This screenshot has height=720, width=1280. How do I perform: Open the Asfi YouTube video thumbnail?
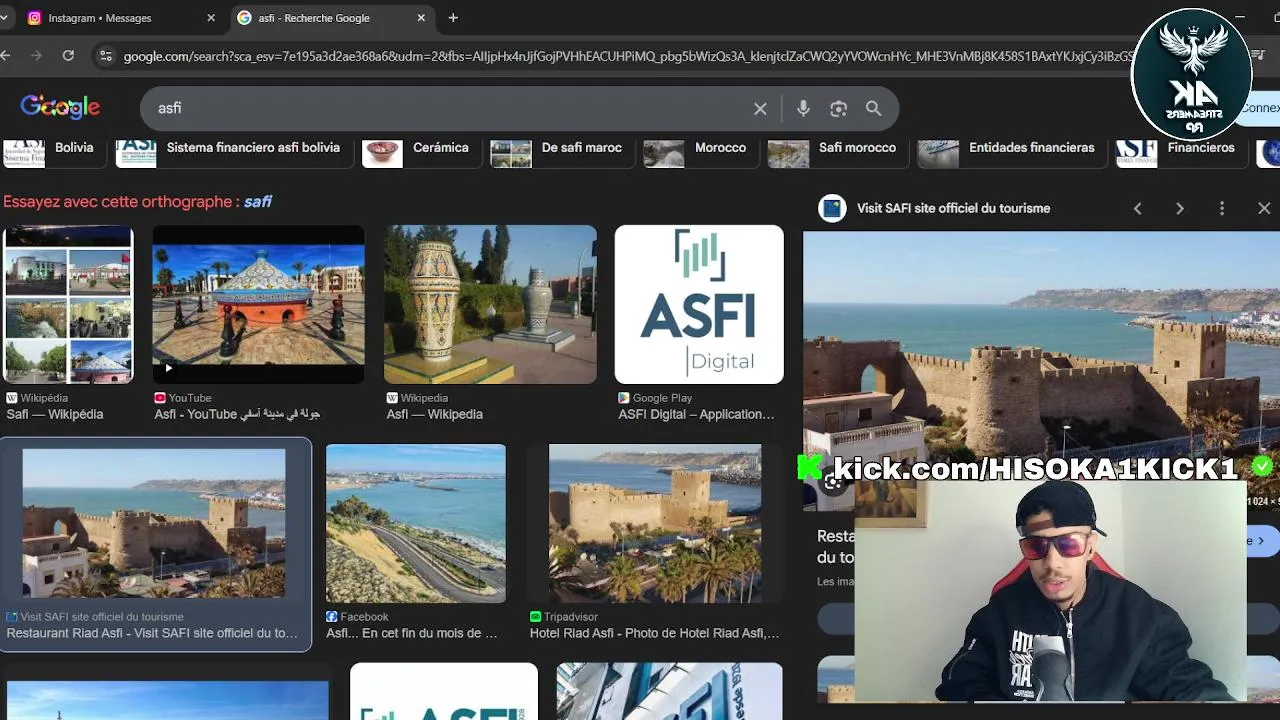point(258,304)
